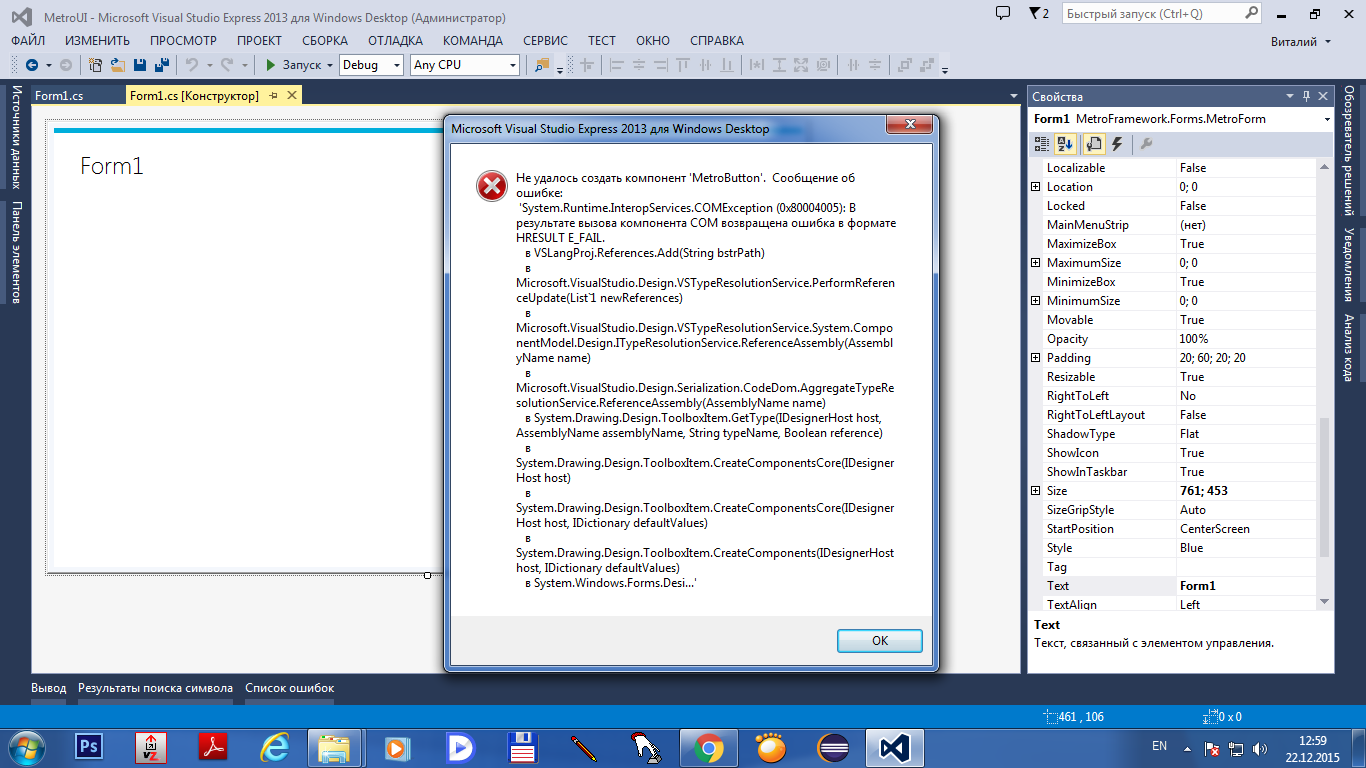Open the ОТЛАДКА menu
Screen dimensions: 1366x768
pos(395,41)
